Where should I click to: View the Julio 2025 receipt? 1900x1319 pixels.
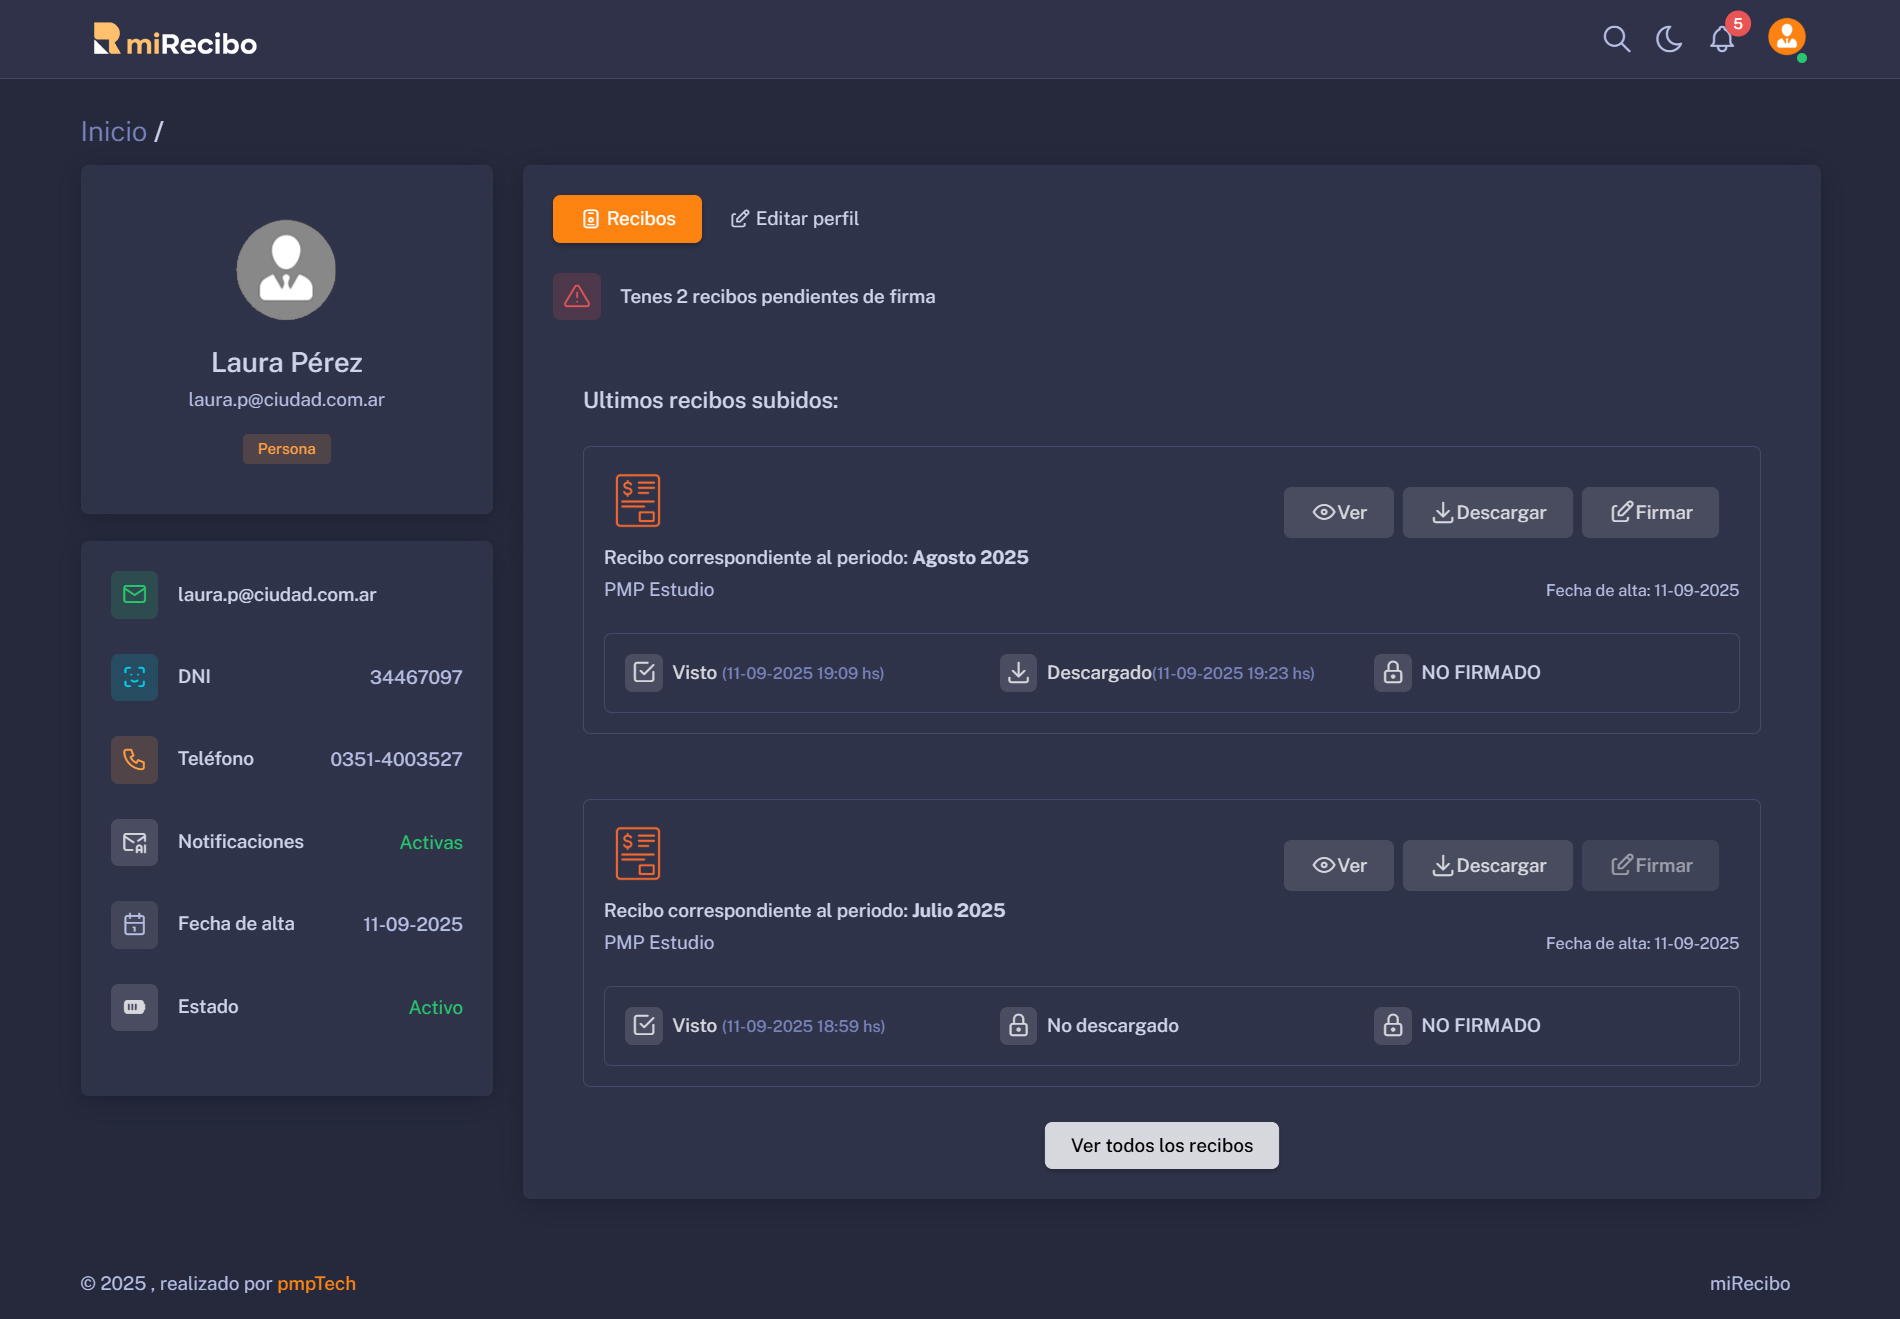click(x=1338, y=866)
